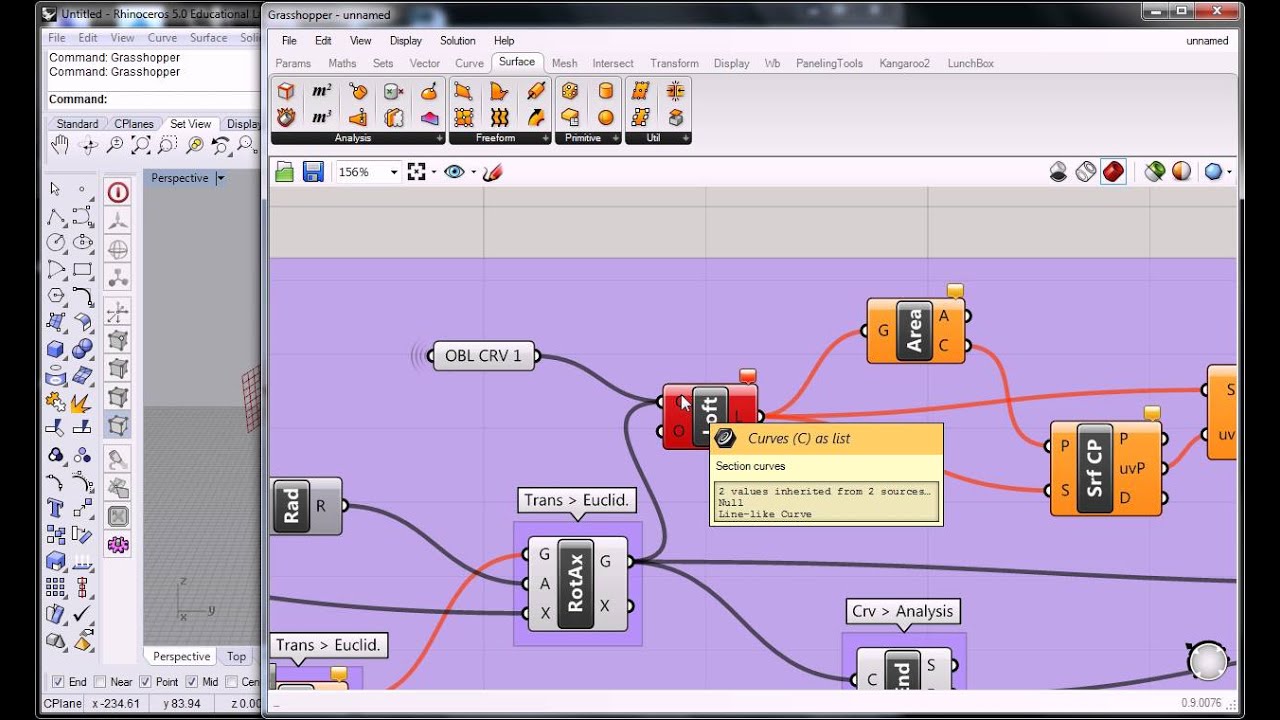Open Rhino's Curve menu
Screen dimensions: 1280x720
click(162, 38)
